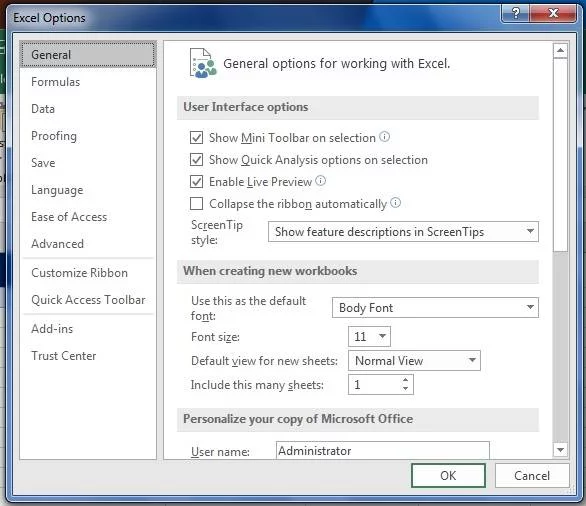586x506 pixels.
Task: Click the Cancel button
Action: 532,475
